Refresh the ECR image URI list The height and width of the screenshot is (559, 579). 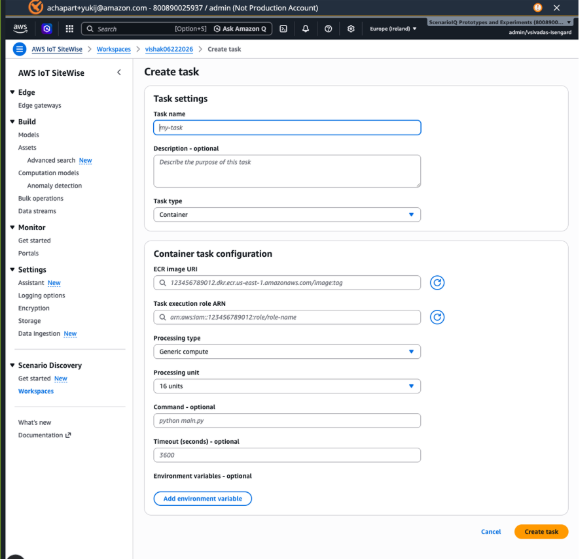[x=437, y=283]
